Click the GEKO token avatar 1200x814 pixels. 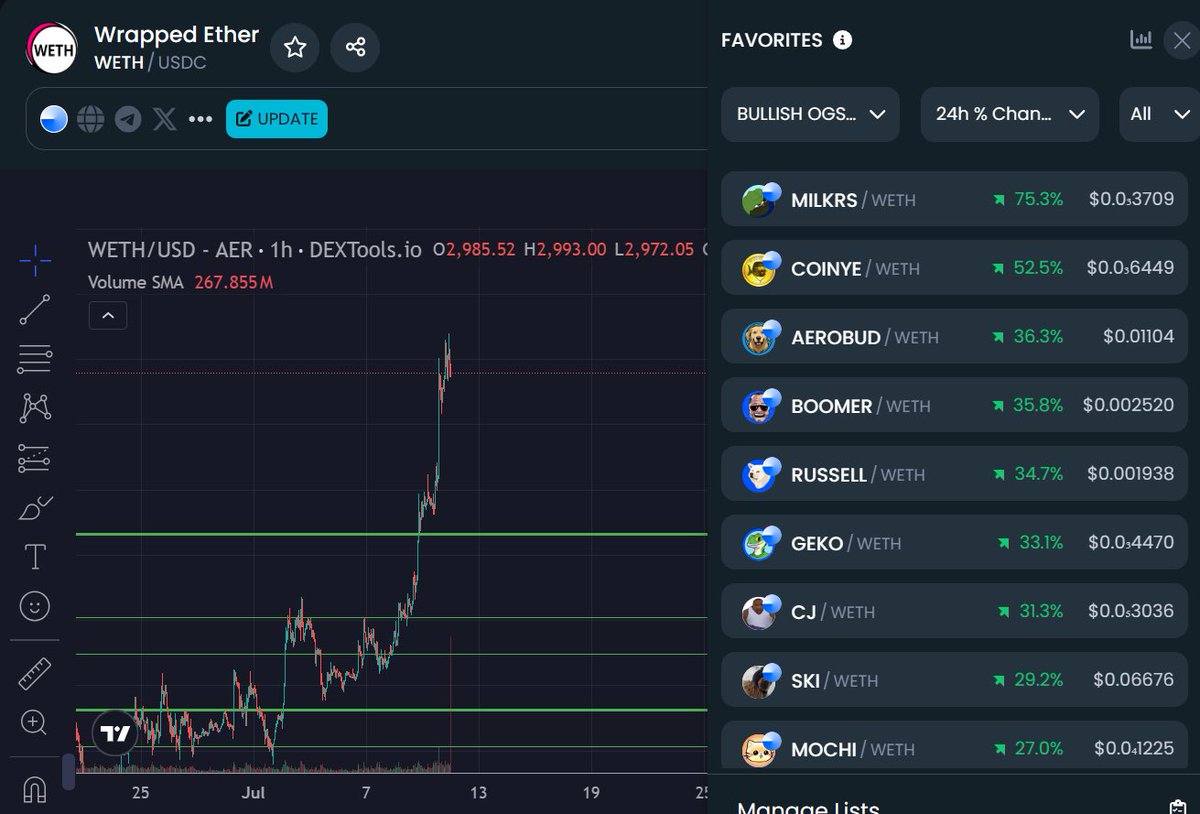[x=759, y=544]
